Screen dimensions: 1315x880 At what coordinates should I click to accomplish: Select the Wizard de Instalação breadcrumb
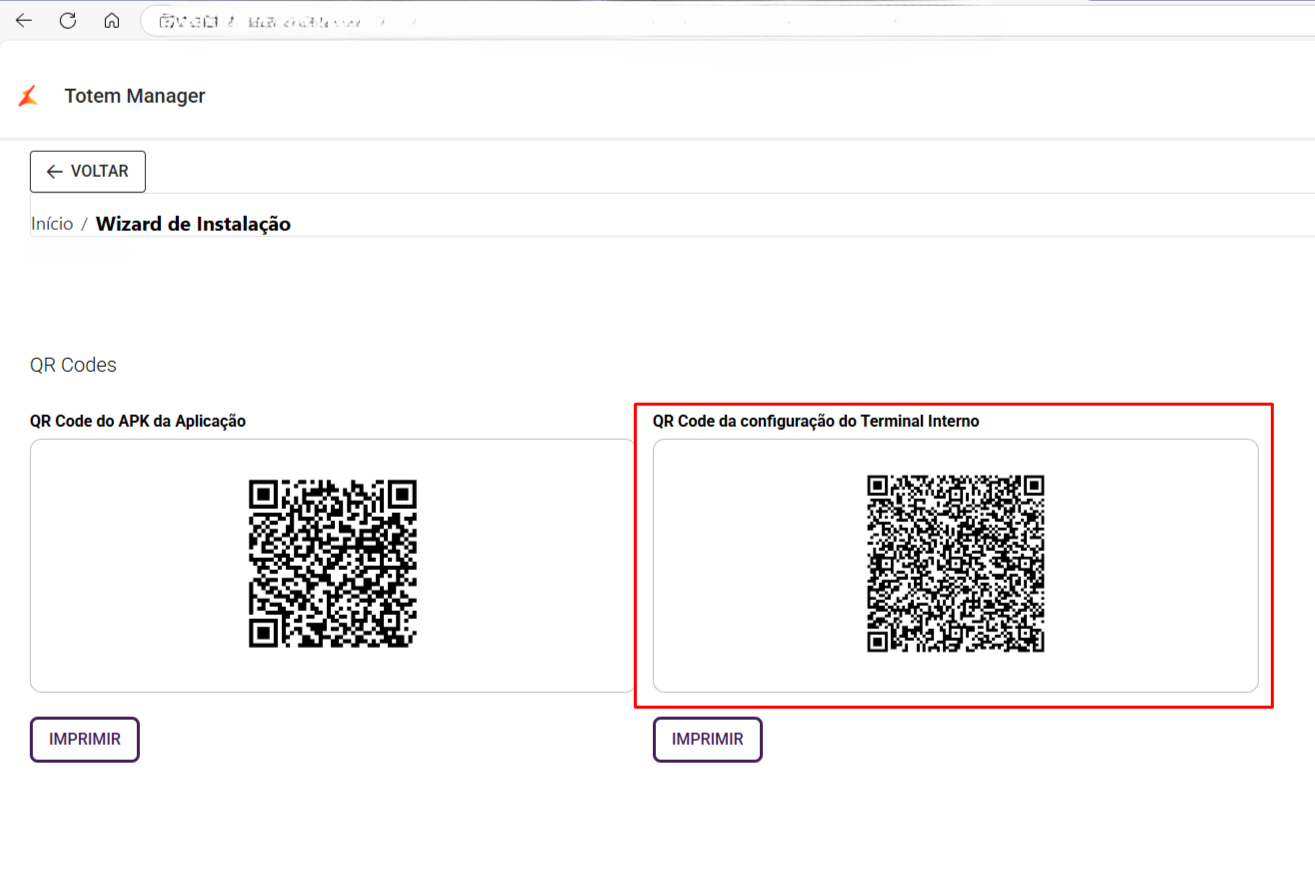[x=193, y=224]
